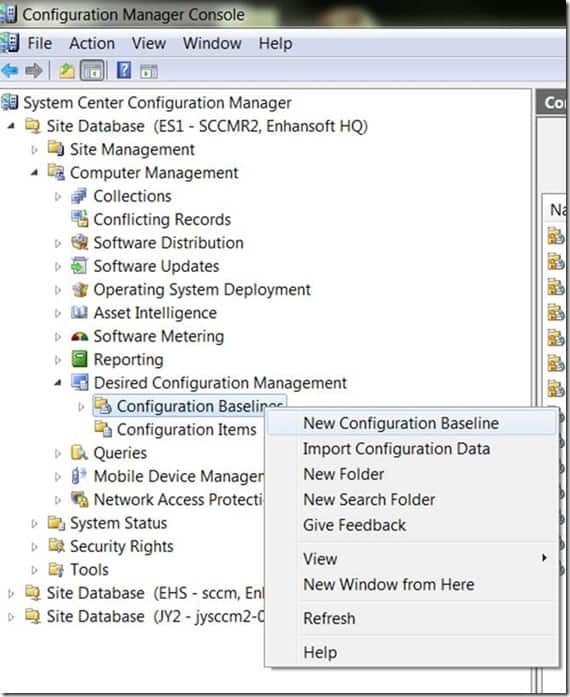The width and height of the screenshot is (570, 697).
Task: Click the Desired Configuration Management icon
Action: [x=80, y=382]
